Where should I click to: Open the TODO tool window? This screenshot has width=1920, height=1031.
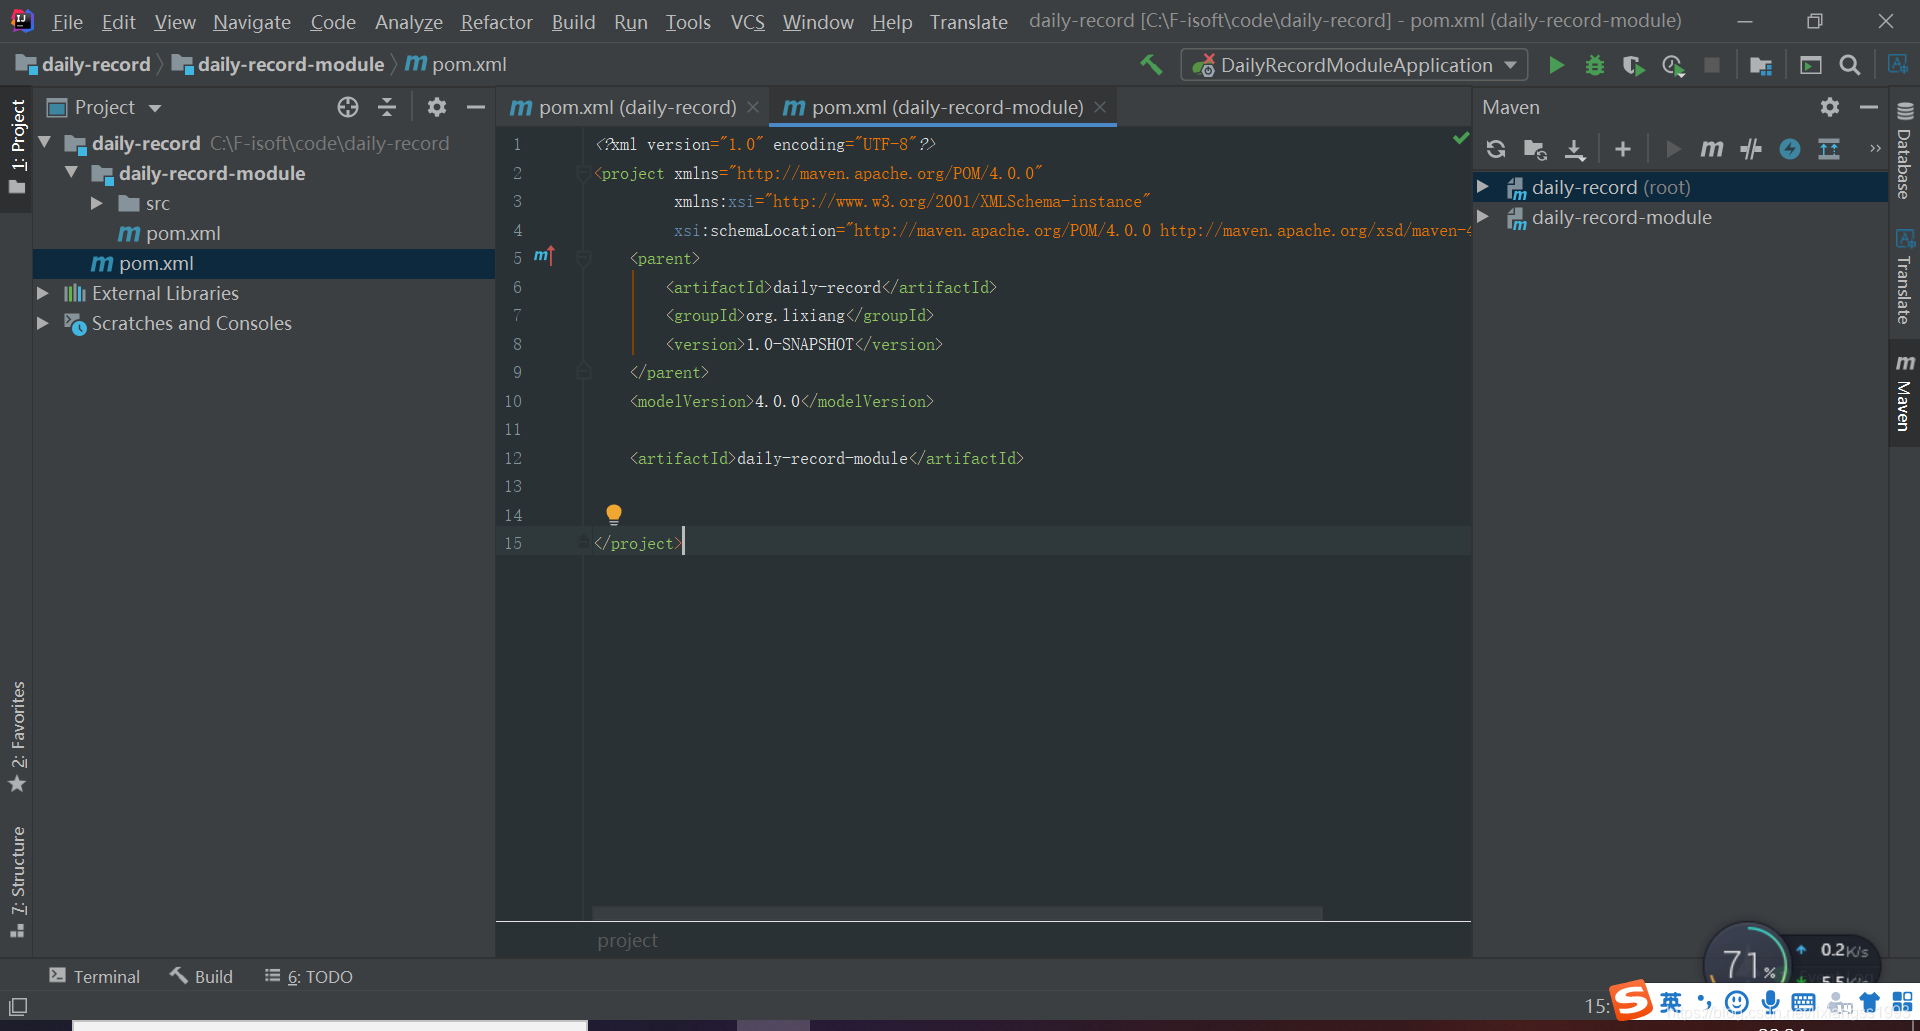coord(309,976)
